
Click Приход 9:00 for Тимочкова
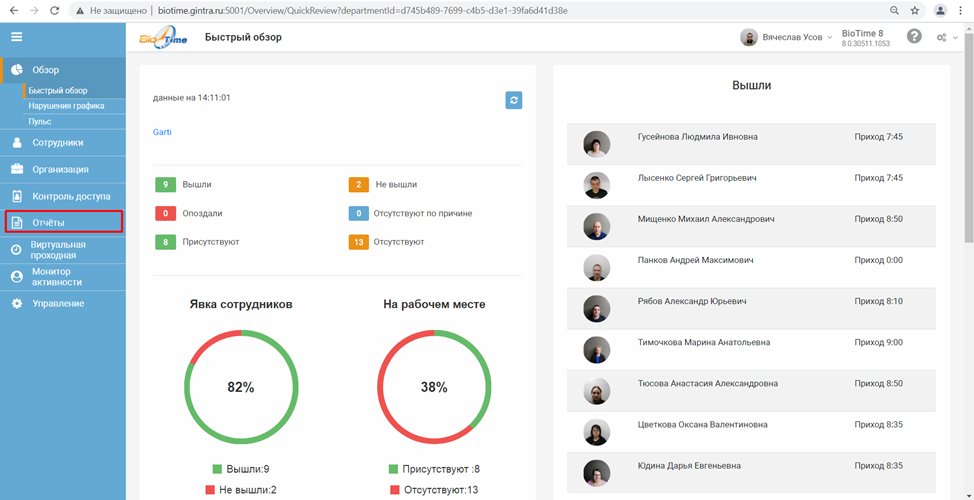click(x=879, y=342)
